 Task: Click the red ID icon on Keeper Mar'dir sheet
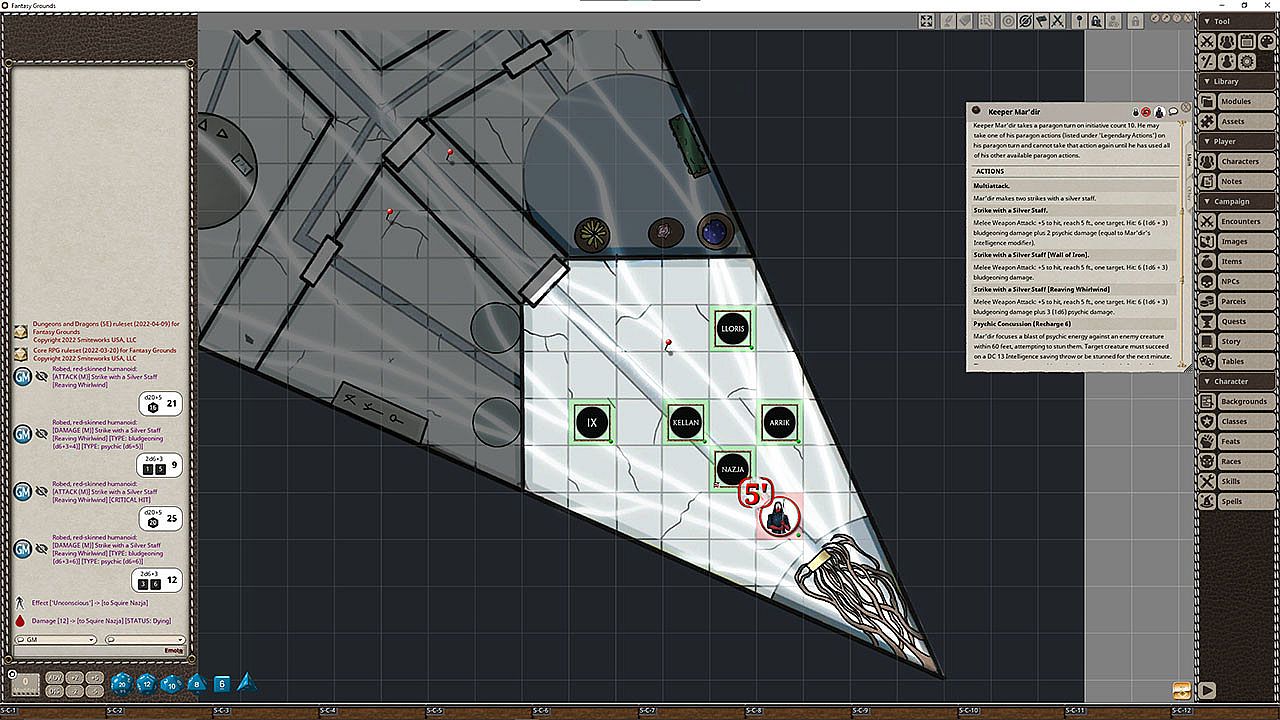click(1147, 112)
